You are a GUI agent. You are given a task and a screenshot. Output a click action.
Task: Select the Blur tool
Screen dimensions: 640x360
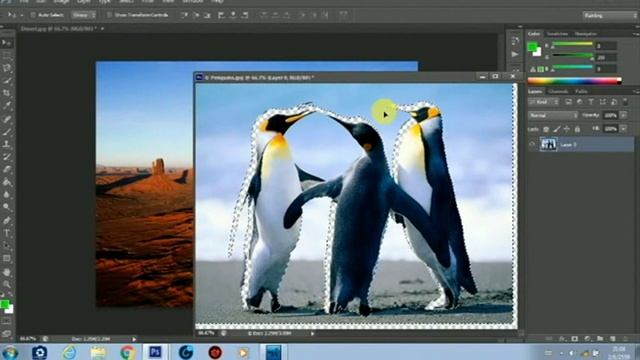7,195
